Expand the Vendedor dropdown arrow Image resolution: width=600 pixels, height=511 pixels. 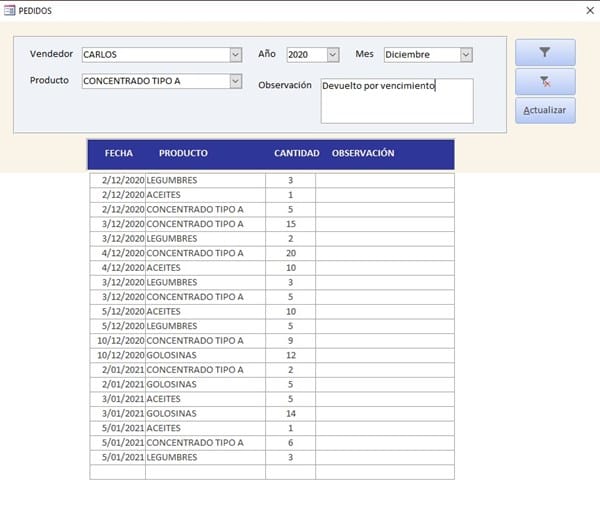[x=235, y=54]
